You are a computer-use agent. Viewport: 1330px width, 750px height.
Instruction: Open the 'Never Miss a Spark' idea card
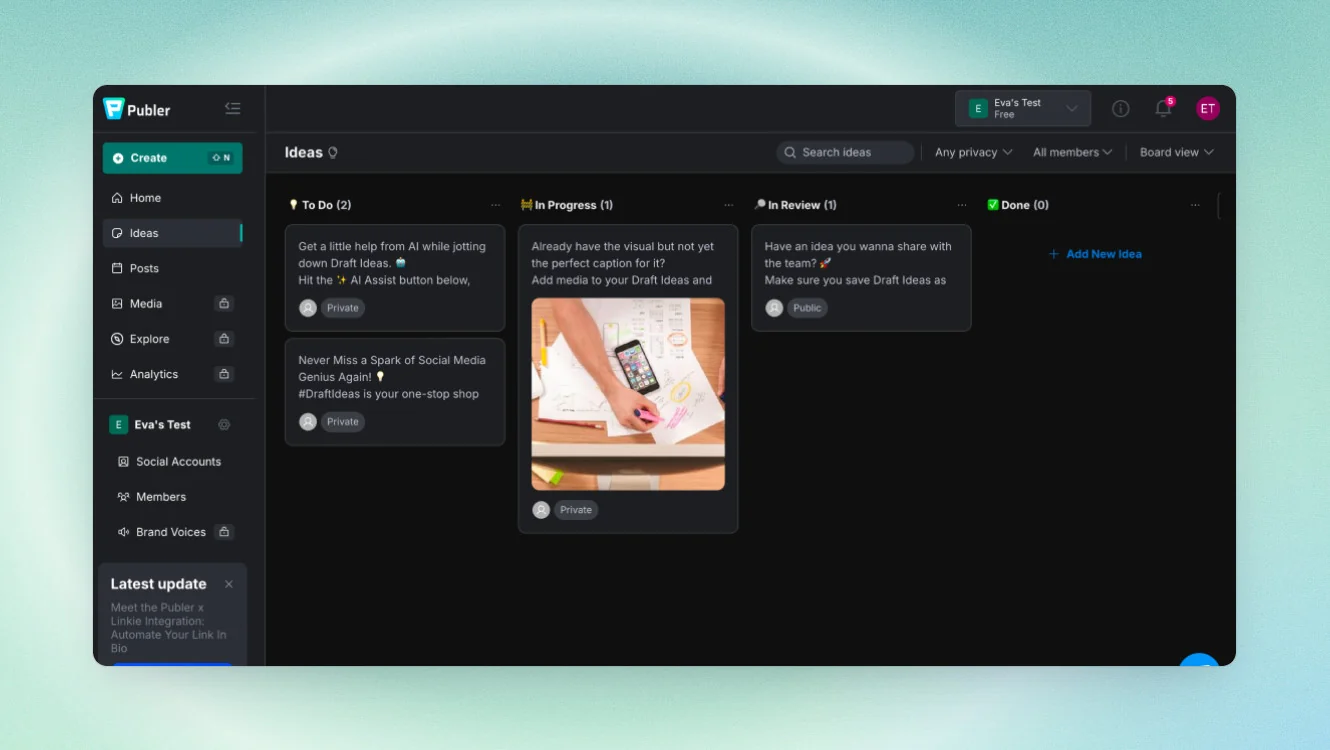click(x=395, y=392)
